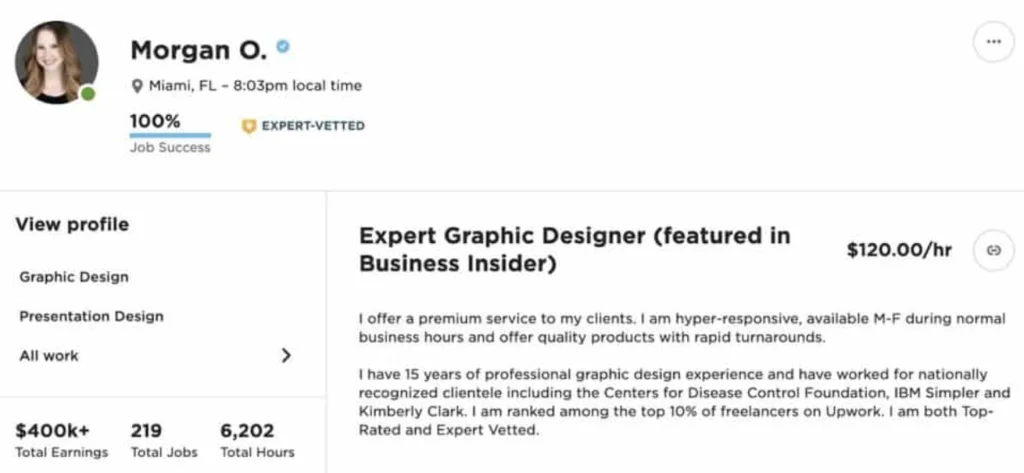Click the $400k+ Total Earnings stat
The height and width of the screenshot is (473, 1024).
tap(61, 441)
